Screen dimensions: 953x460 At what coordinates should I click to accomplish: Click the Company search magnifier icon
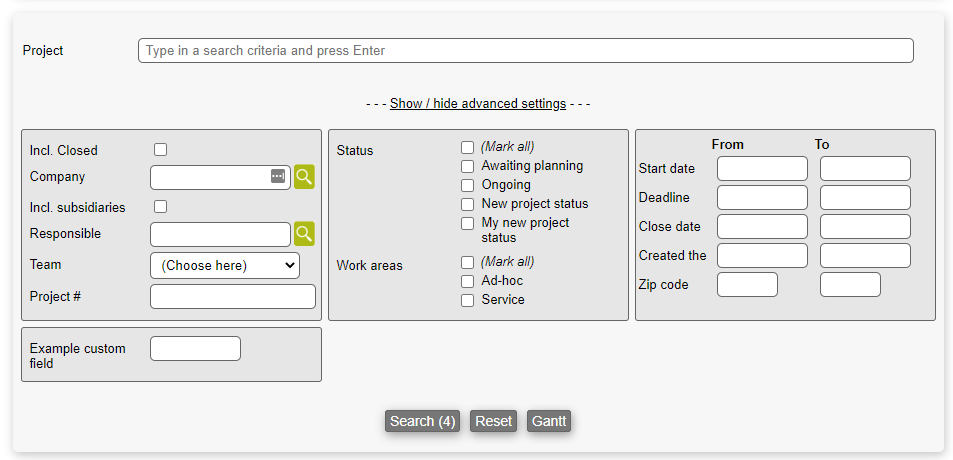[304, 177]
